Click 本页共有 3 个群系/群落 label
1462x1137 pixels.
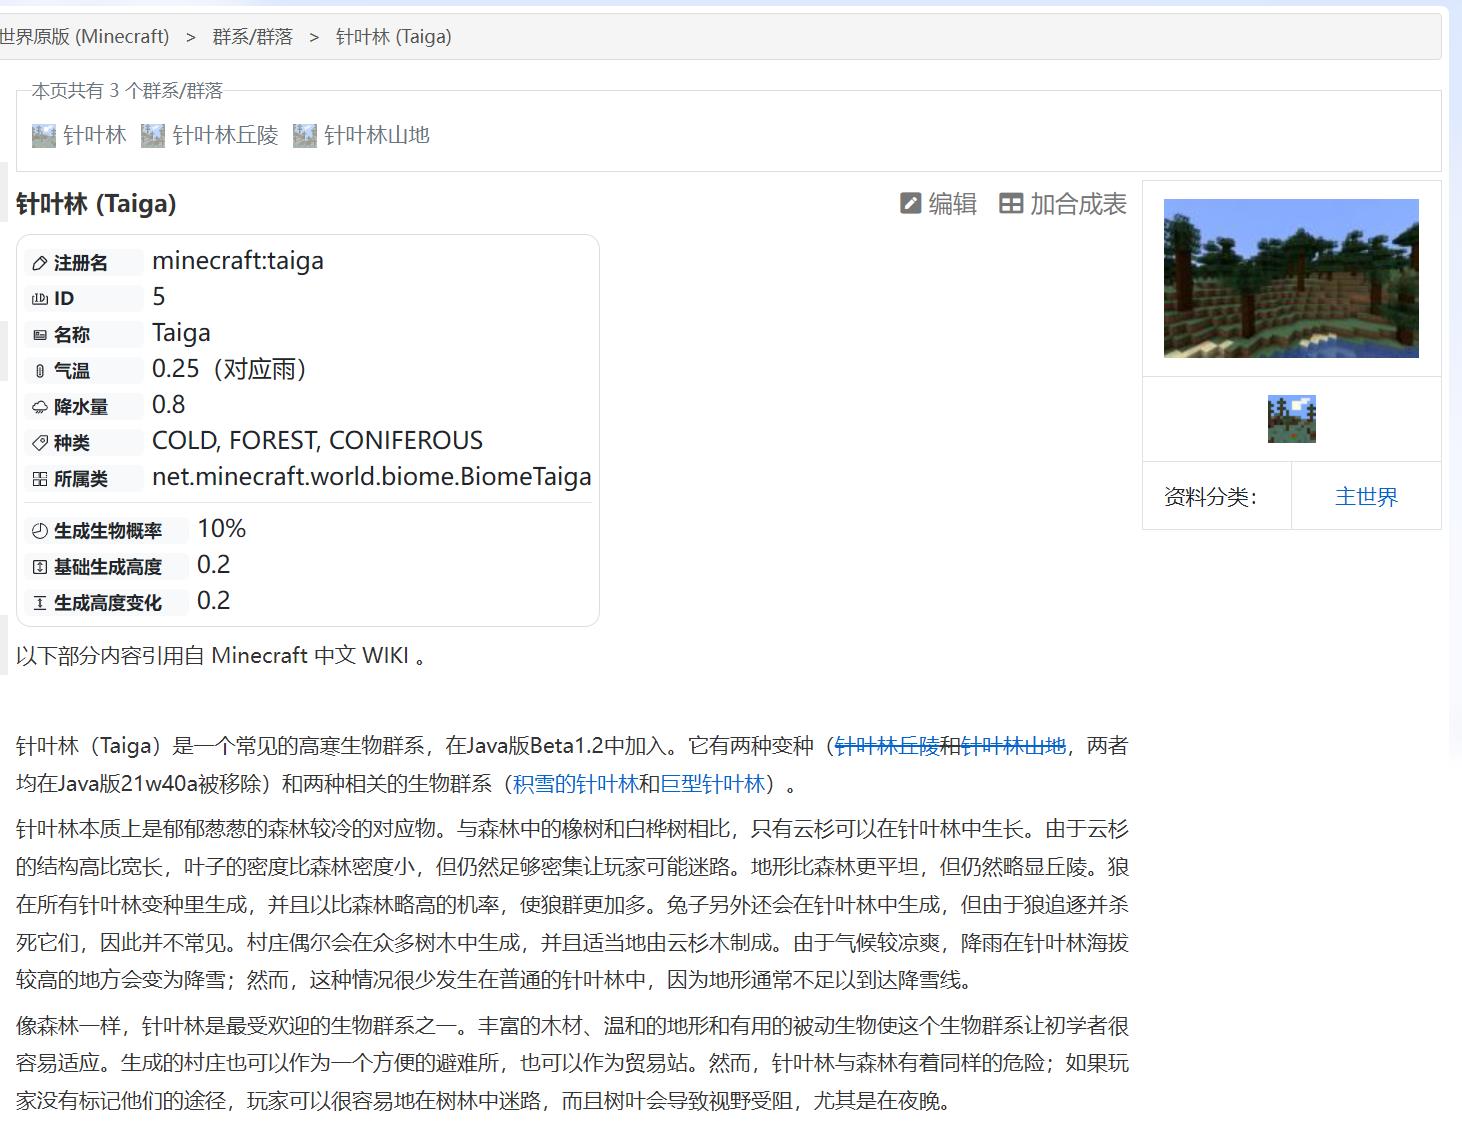(x=127, y=91)
